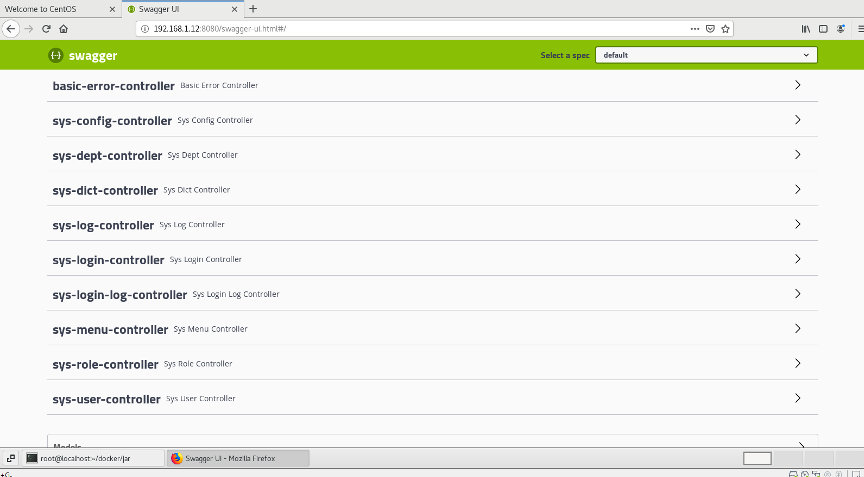
Task: Click the Pocket save icon in address bar
Action: pyautogui.click(x=710, y=29)
